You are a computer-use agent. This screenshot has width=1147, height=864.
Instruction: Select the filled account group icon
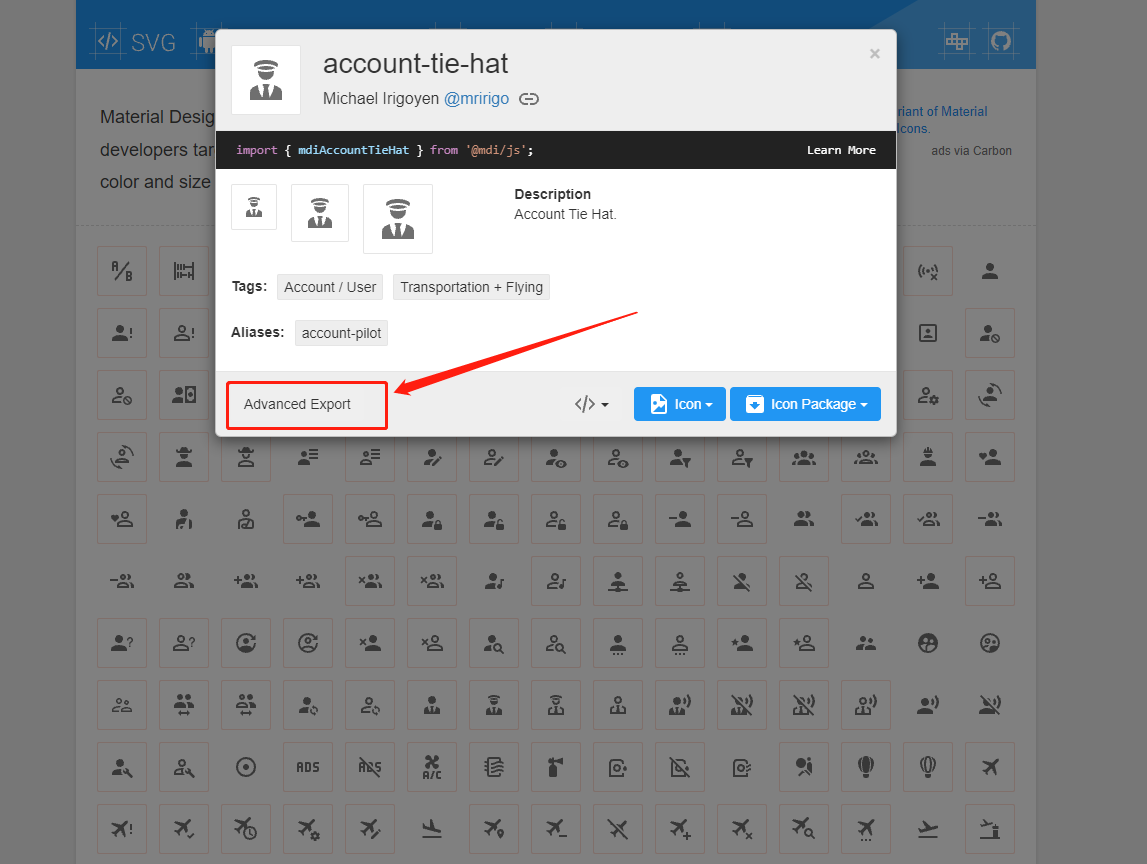(x=804, y=457)
